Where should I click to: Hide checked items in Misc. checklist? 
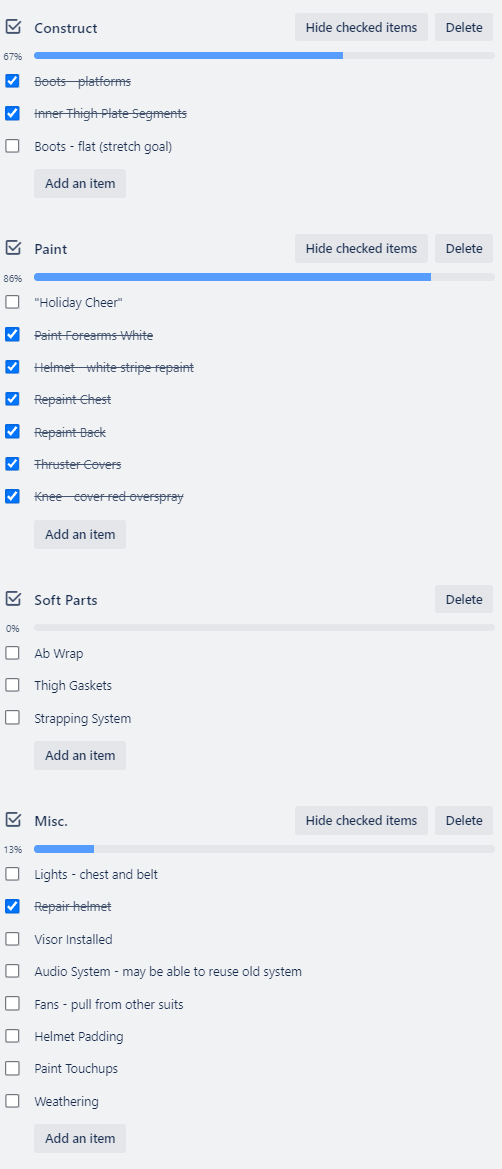pyautogui.click(x=361, y=820)
